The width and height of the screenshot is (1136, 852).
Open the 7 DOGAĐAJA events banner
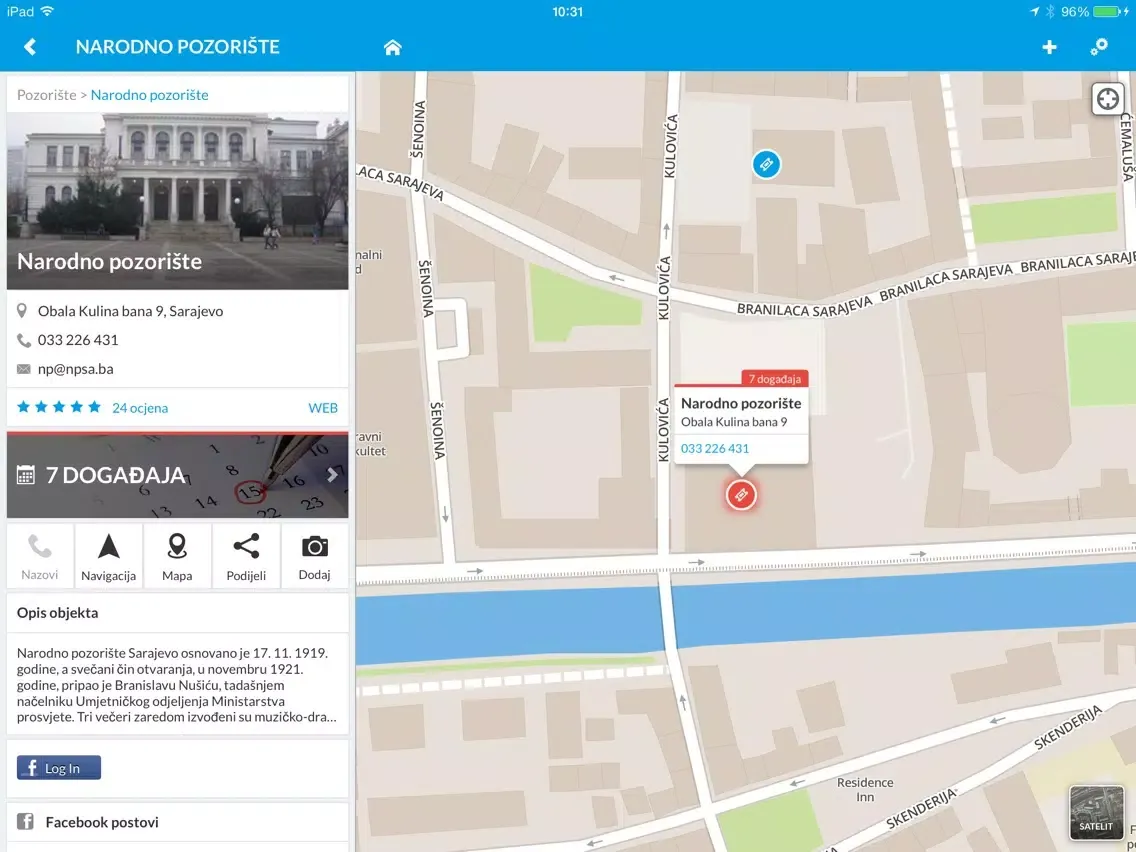(x=178, y=475)
